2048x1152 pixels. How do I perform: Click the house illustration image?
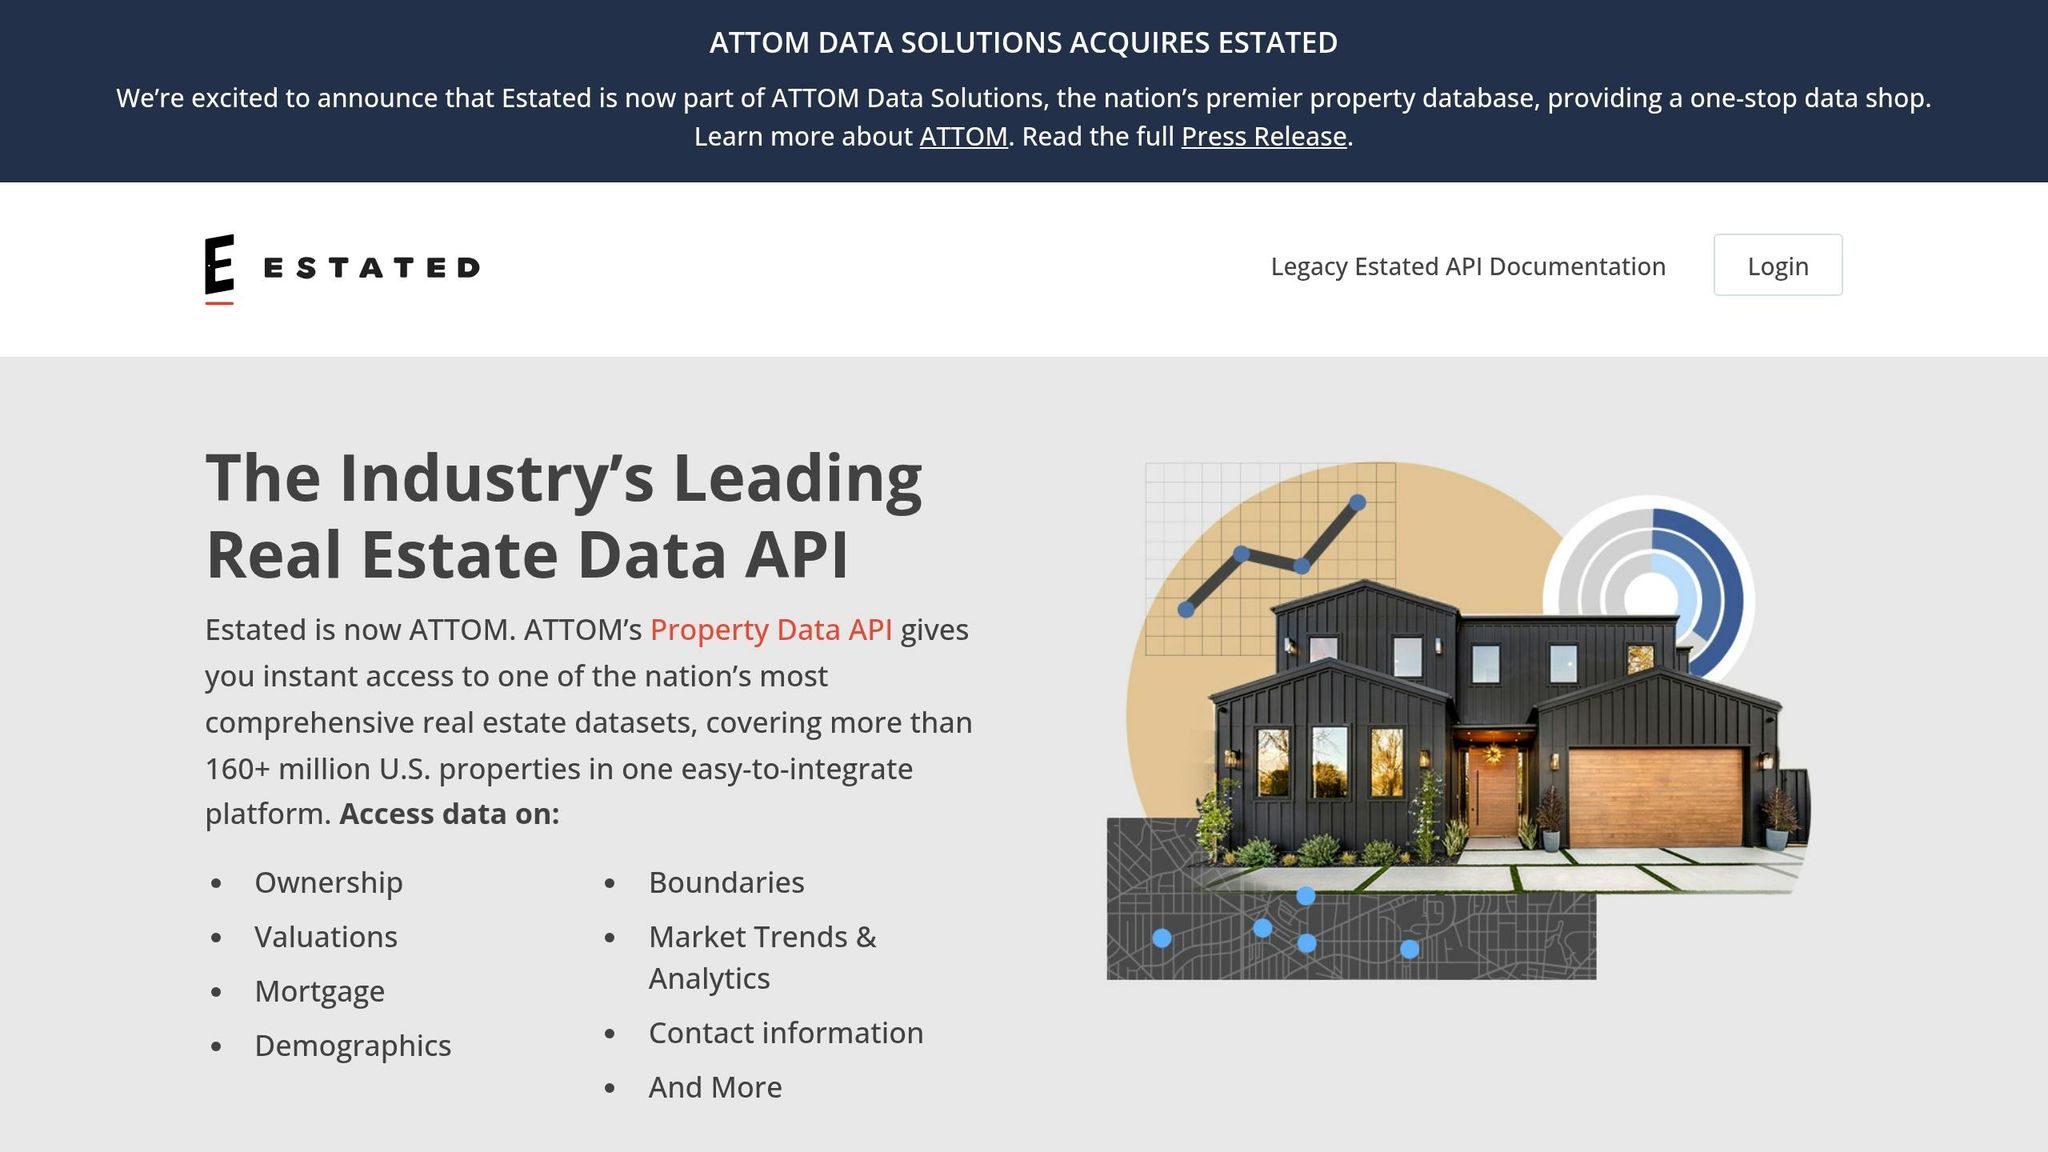click(x=1459, y=720)
